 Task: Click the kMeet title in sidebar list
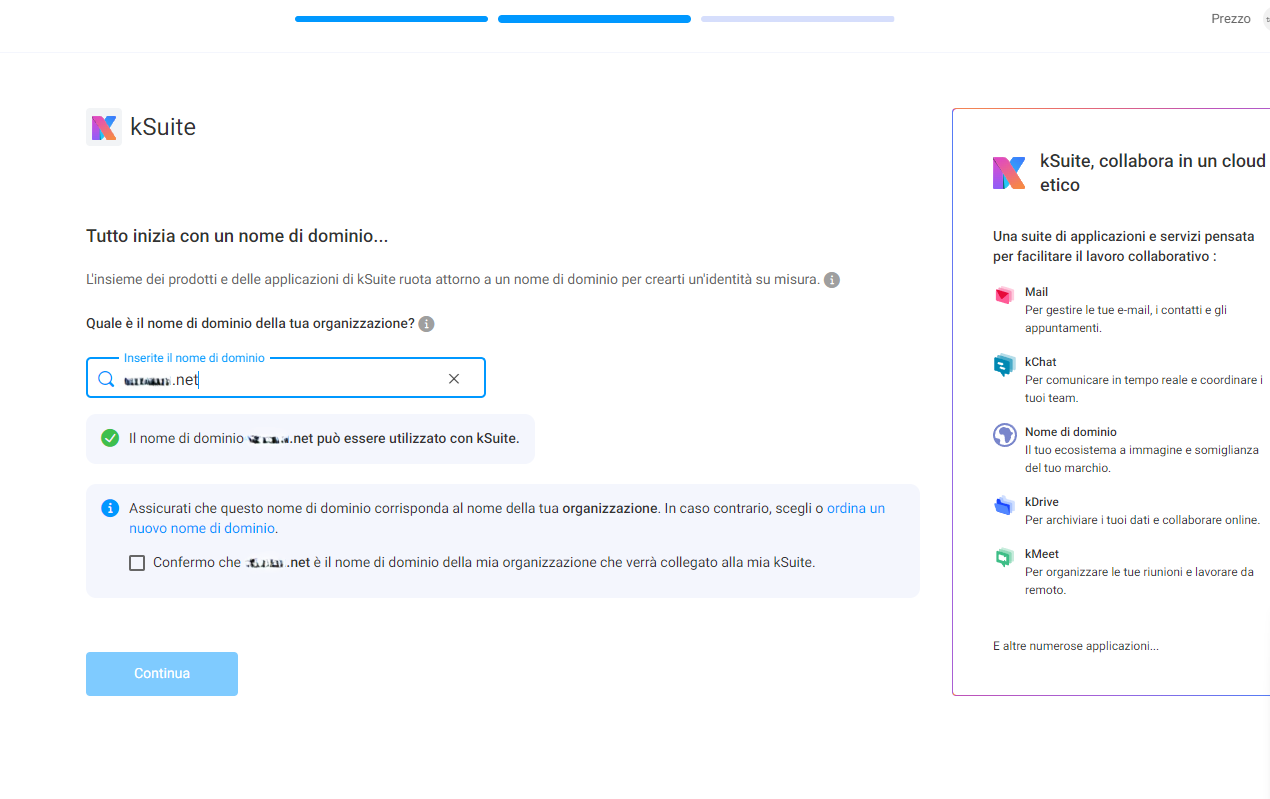(1042, 554)
